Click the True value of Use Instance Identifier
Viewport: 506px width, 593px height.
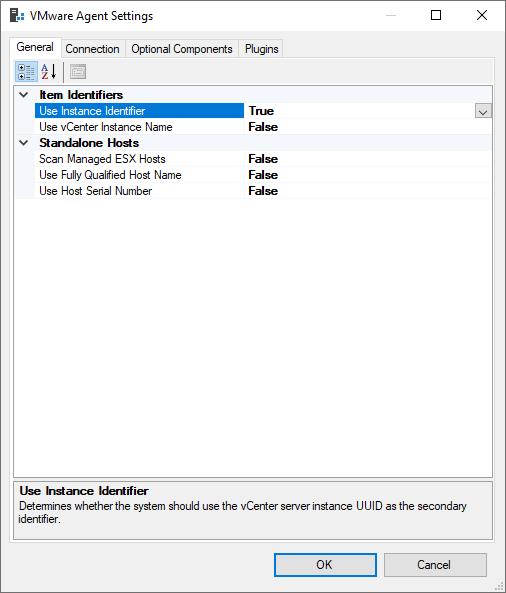[x=261, y=111]
